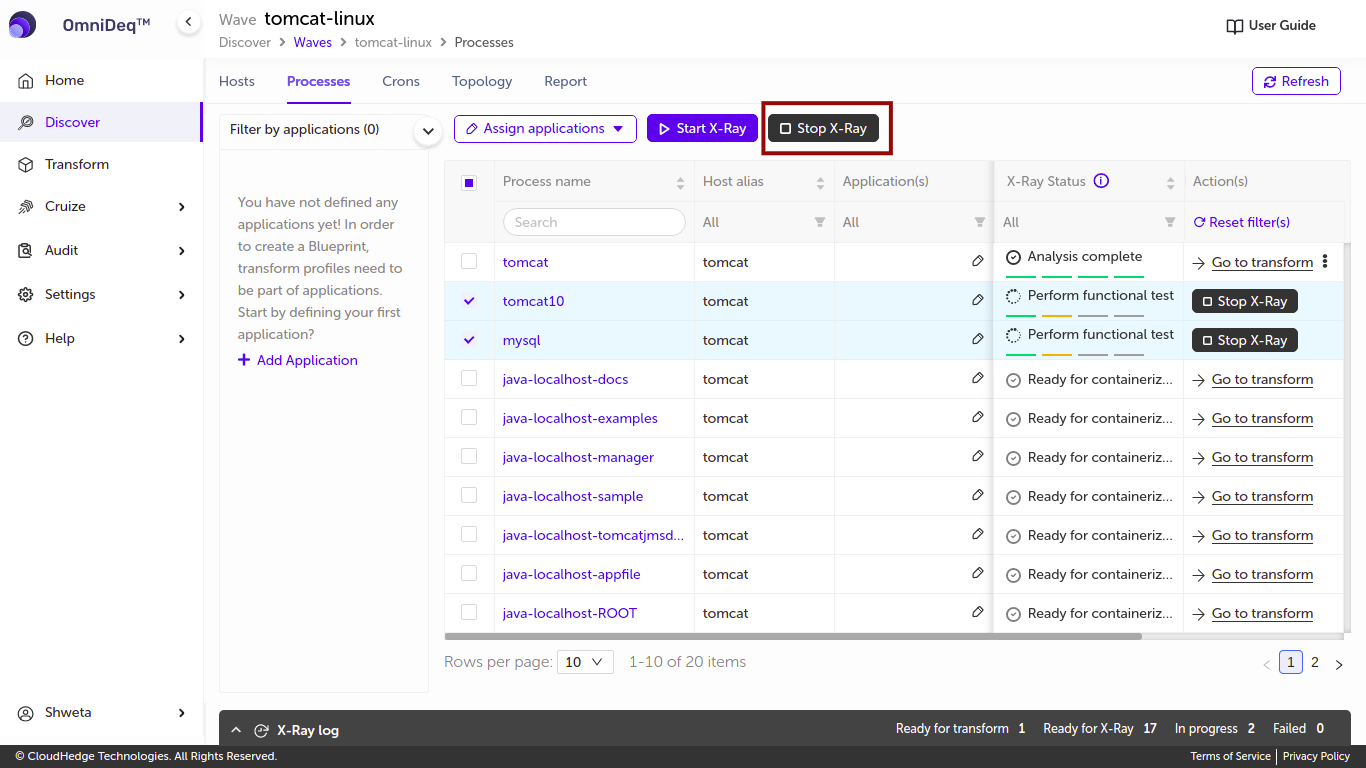Click the Host alias column filter icon
1366x768 pixels.
(820, 222)
